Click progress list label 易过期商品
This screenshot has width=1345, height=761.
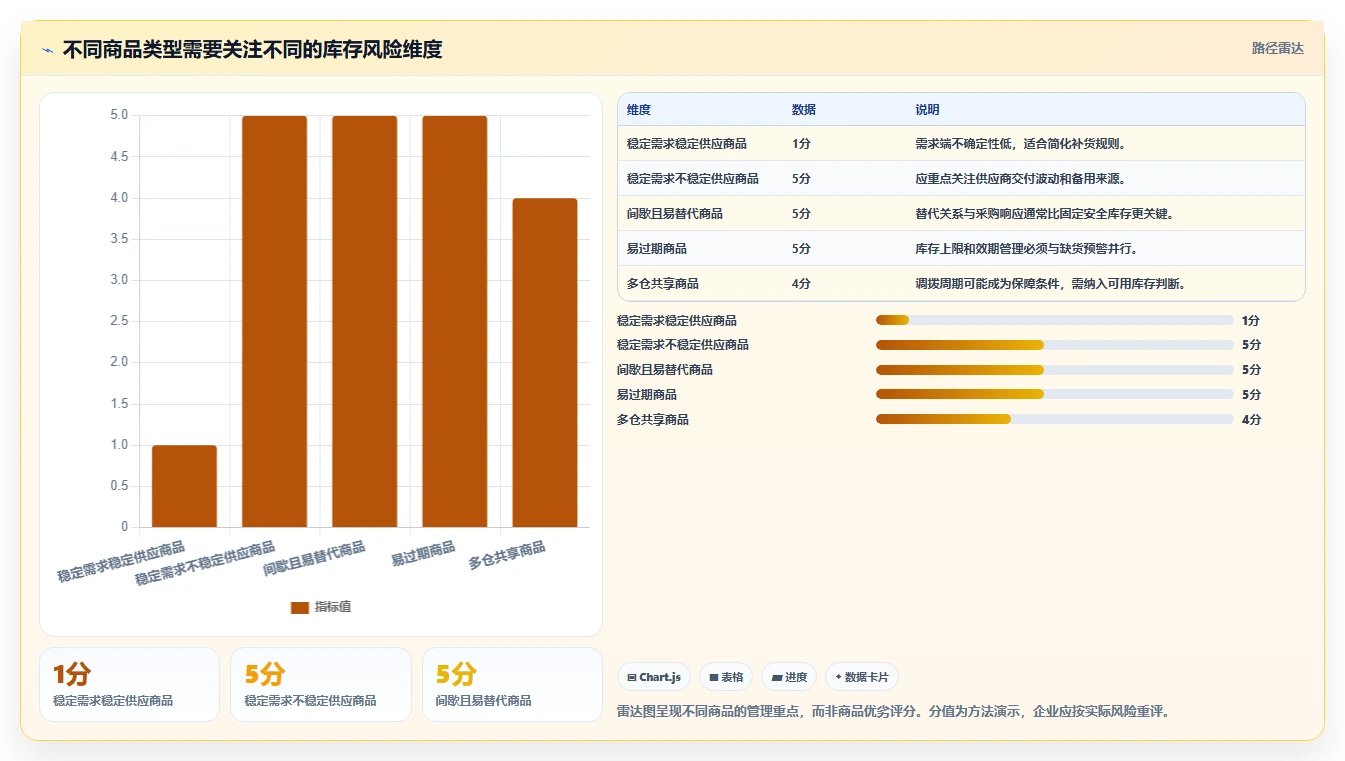click(x=647, y=394)
